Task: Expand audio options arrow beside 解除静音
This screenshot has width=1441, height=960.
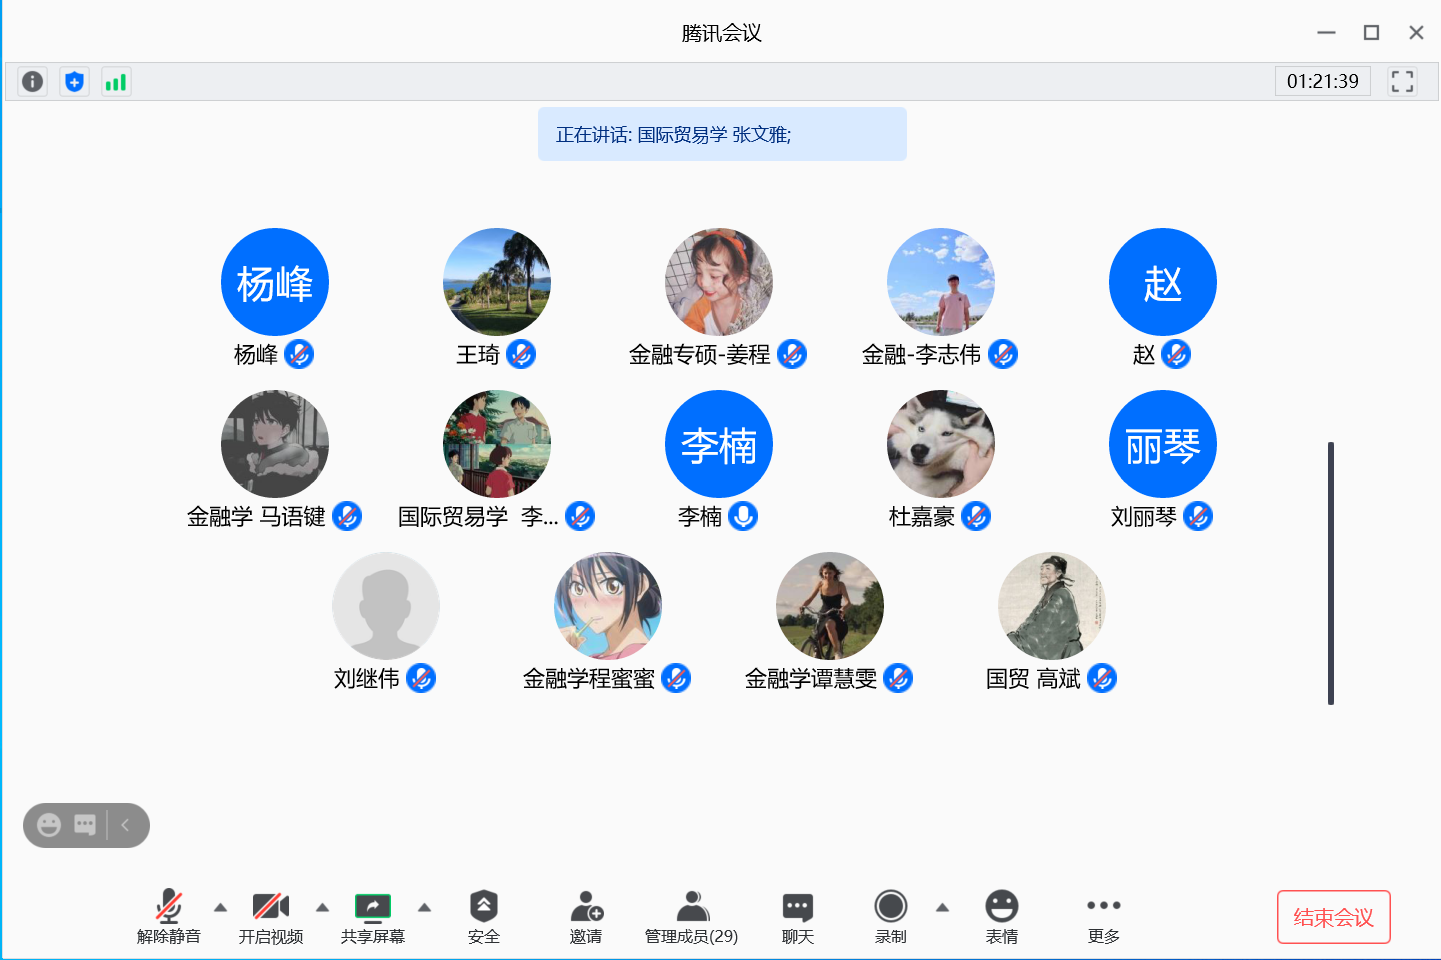Action: 221,908
